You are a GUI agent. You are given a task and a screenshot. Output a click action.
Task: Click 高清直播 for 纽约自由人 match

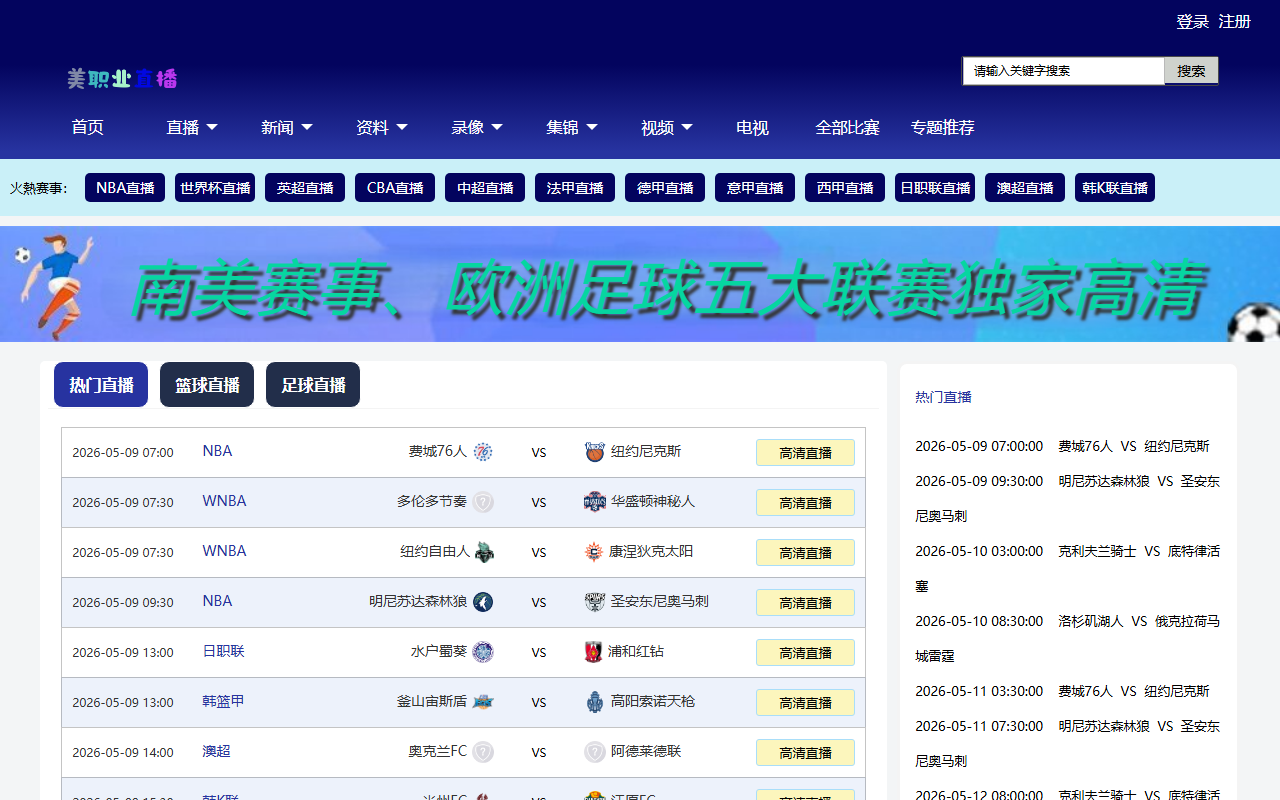tap(805, 553)
